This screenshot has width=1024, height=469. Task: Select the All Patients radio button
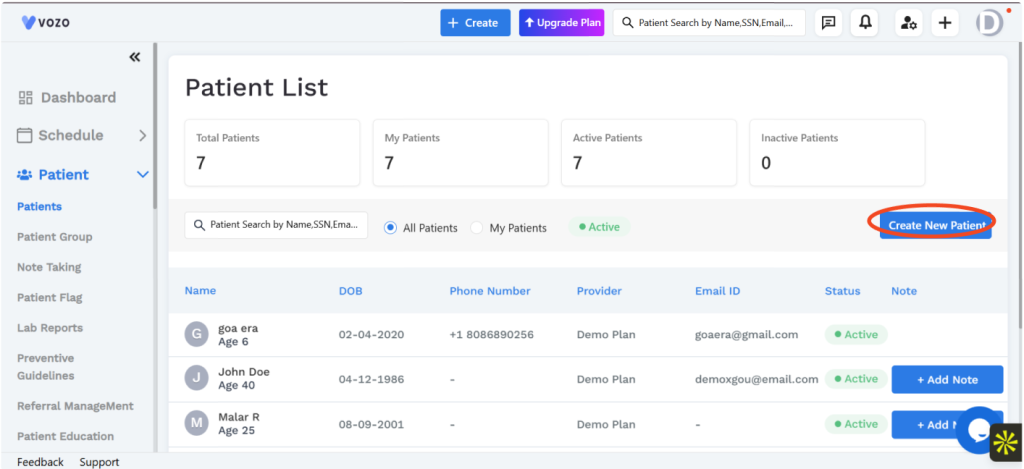tap(391, 227)
